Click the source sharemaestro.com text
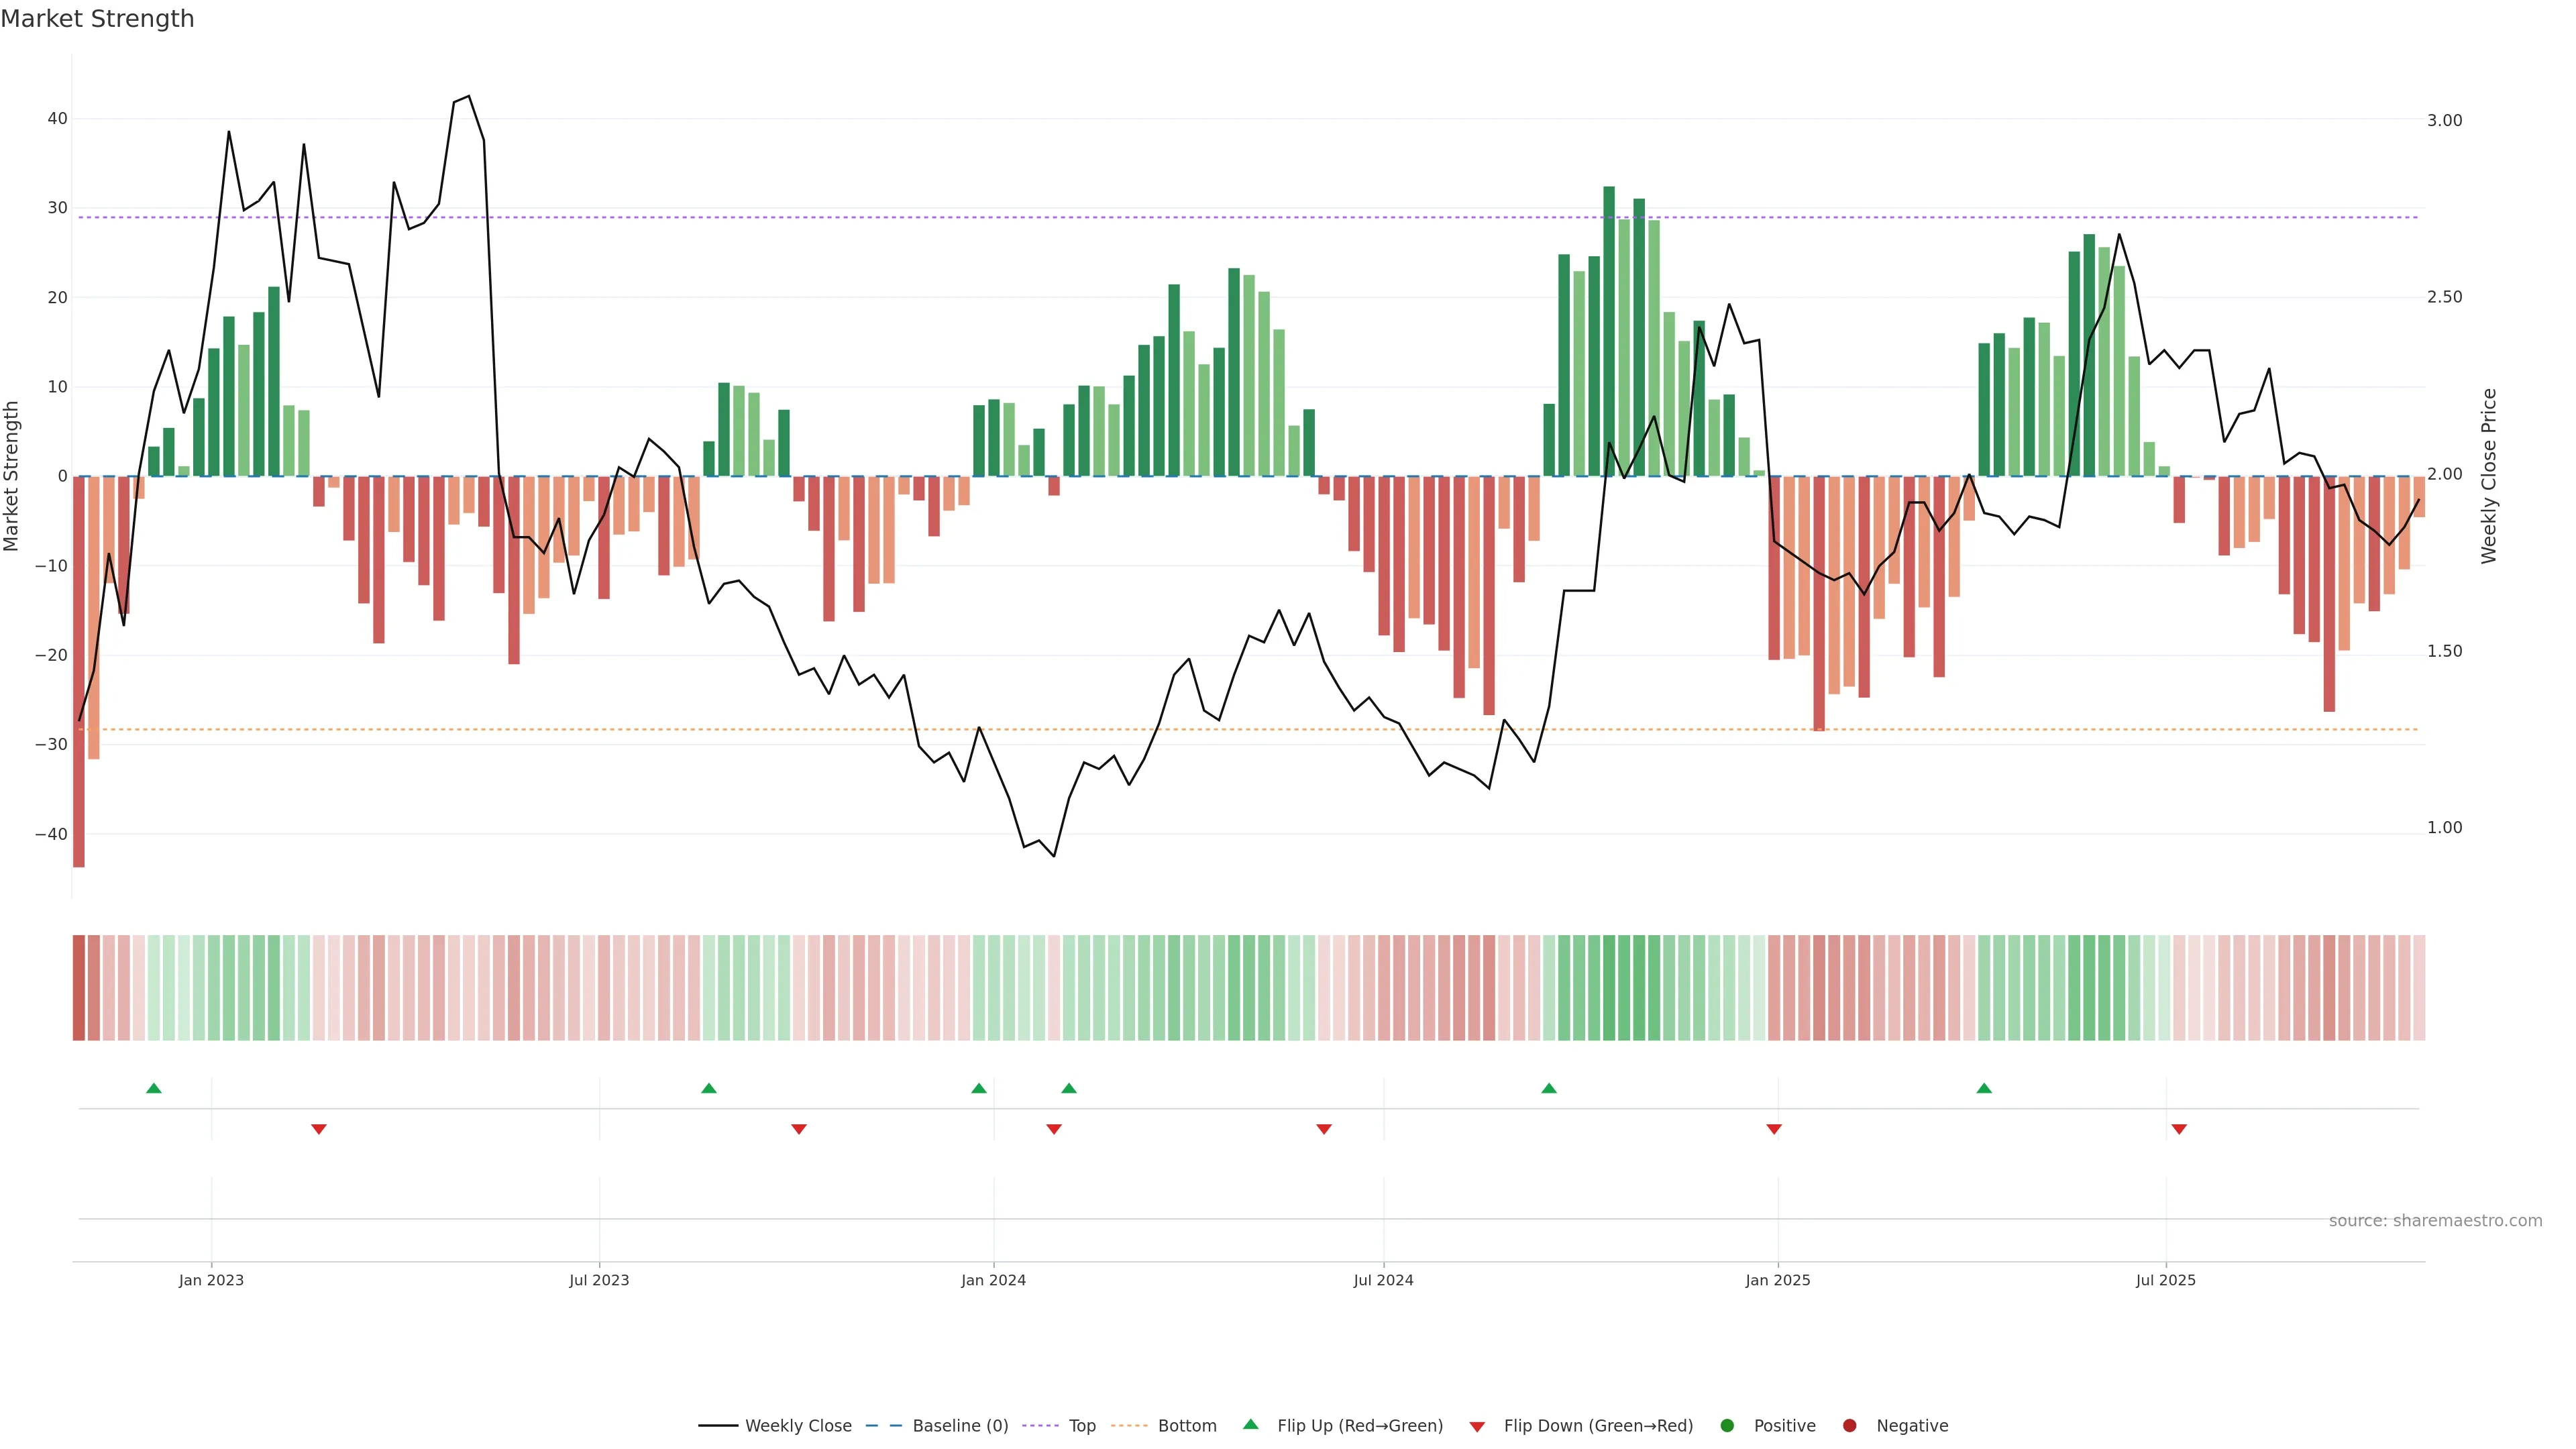This screenshot has width=2576, height=1449. tap(2435, 1221)
